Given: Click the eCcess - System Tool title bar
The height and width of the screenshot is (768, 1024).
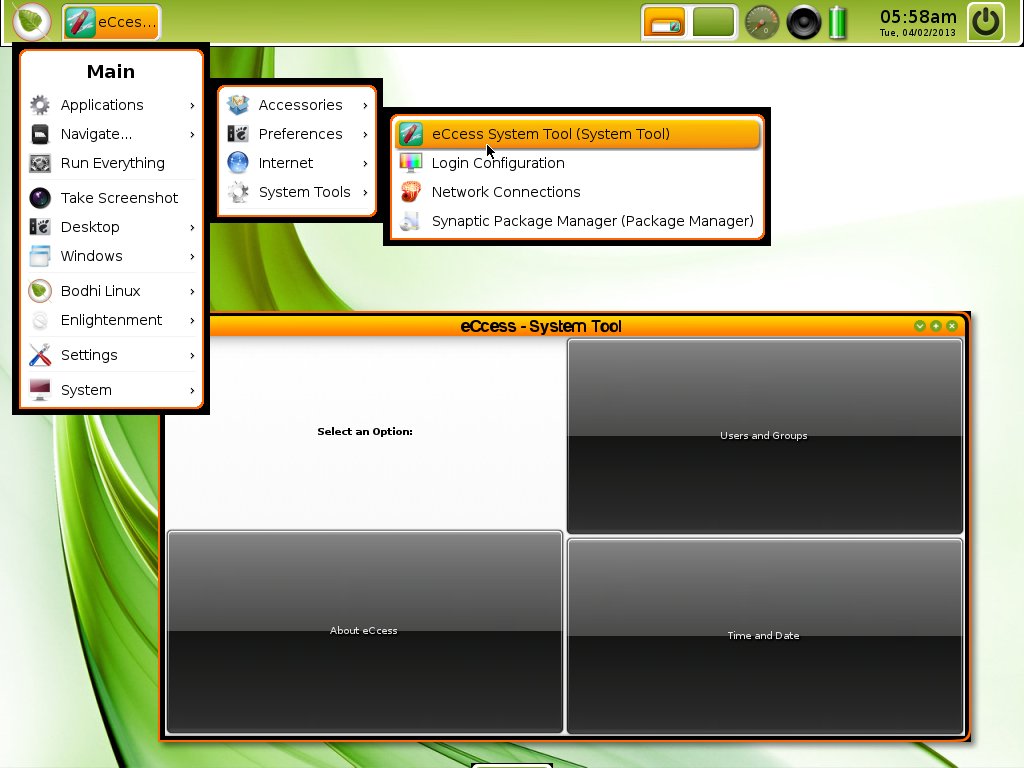Looking at the screenshot, I should pyautogui.click(x=541, y=326).
